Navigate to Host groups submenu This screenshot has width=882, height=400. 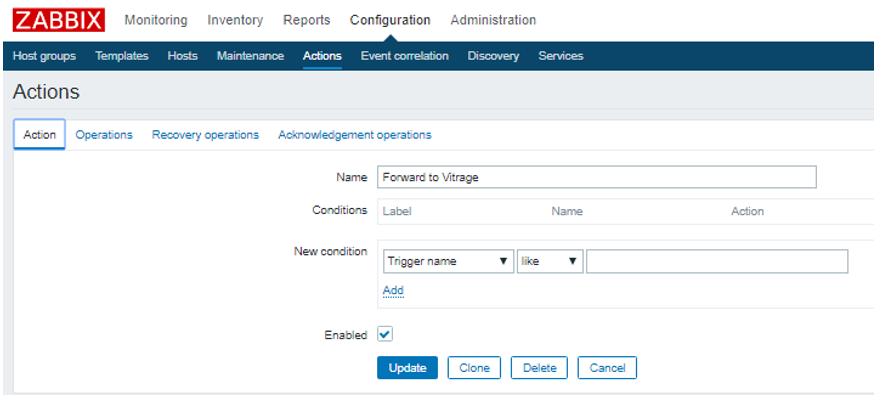(44, 56)
